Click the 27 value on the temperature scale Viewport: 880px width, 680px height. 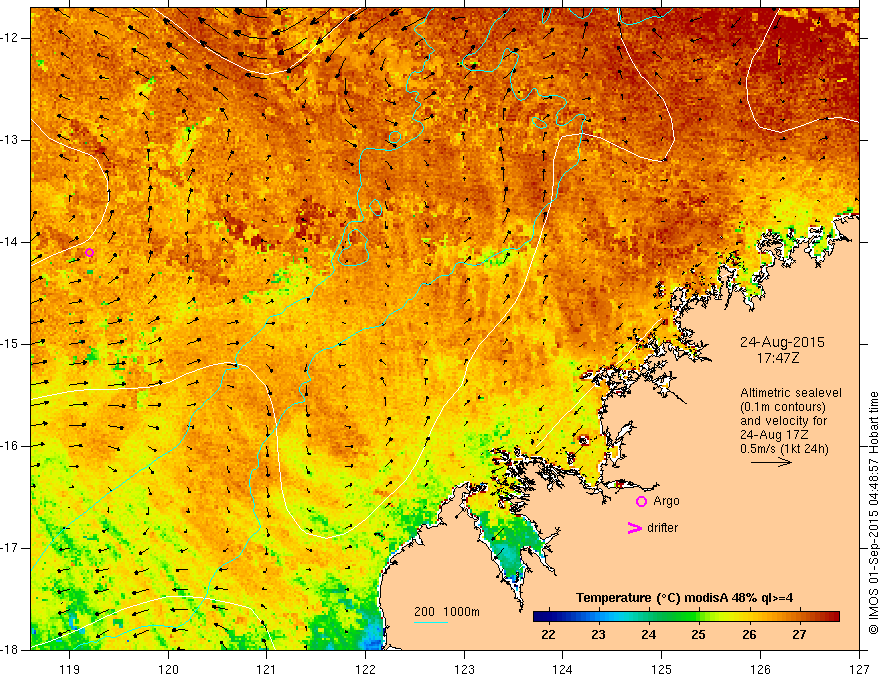tap(799, 635)
